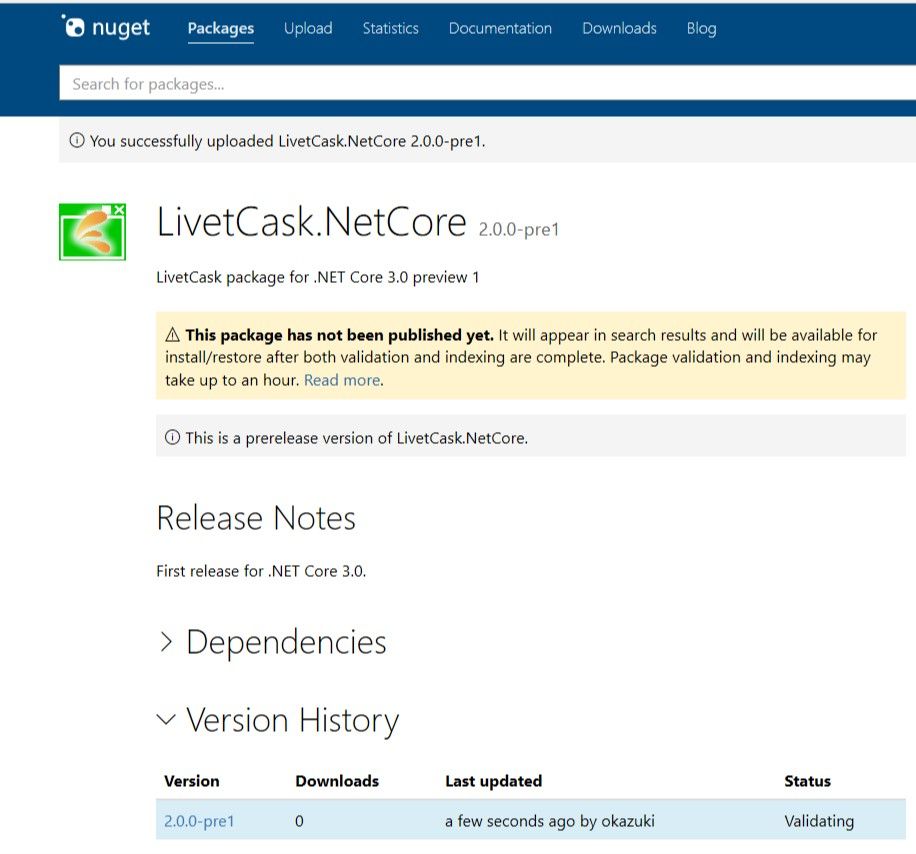Click the Release Notes heading

(256, 518)
